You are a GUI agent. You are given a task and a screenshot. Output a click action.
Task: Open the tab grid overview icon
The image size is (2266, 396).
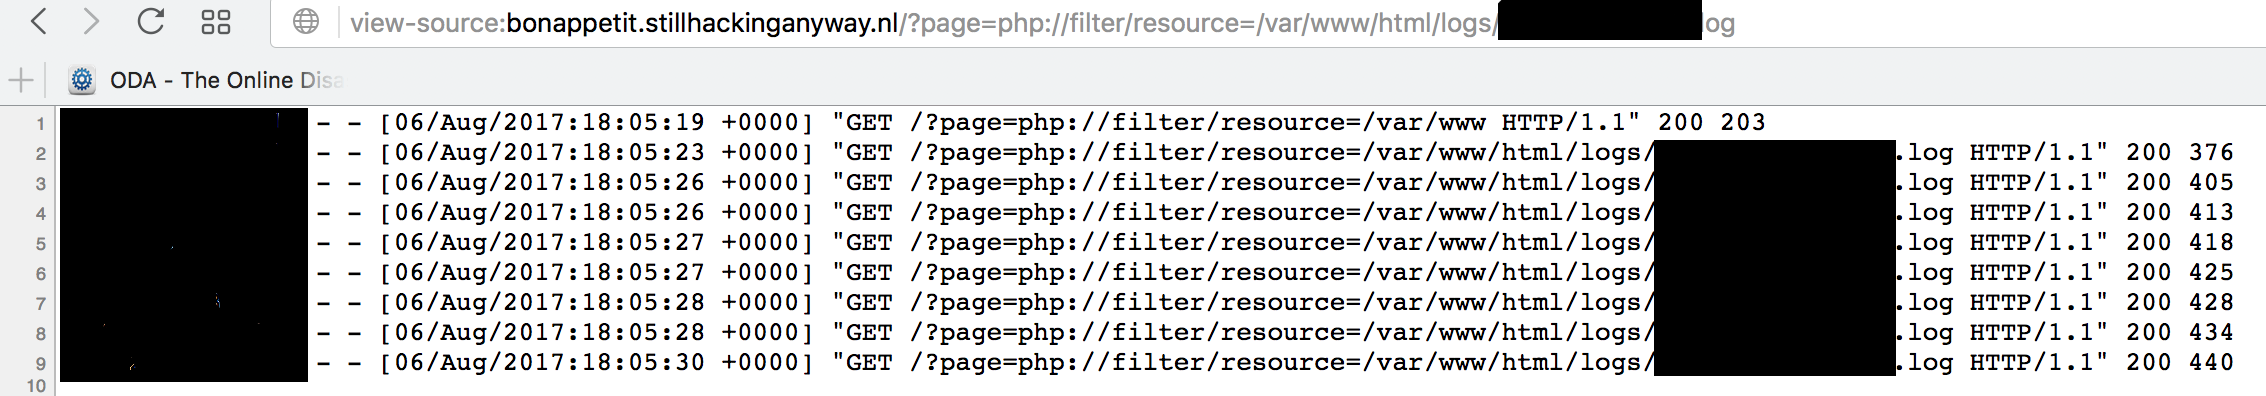[216, 22]
